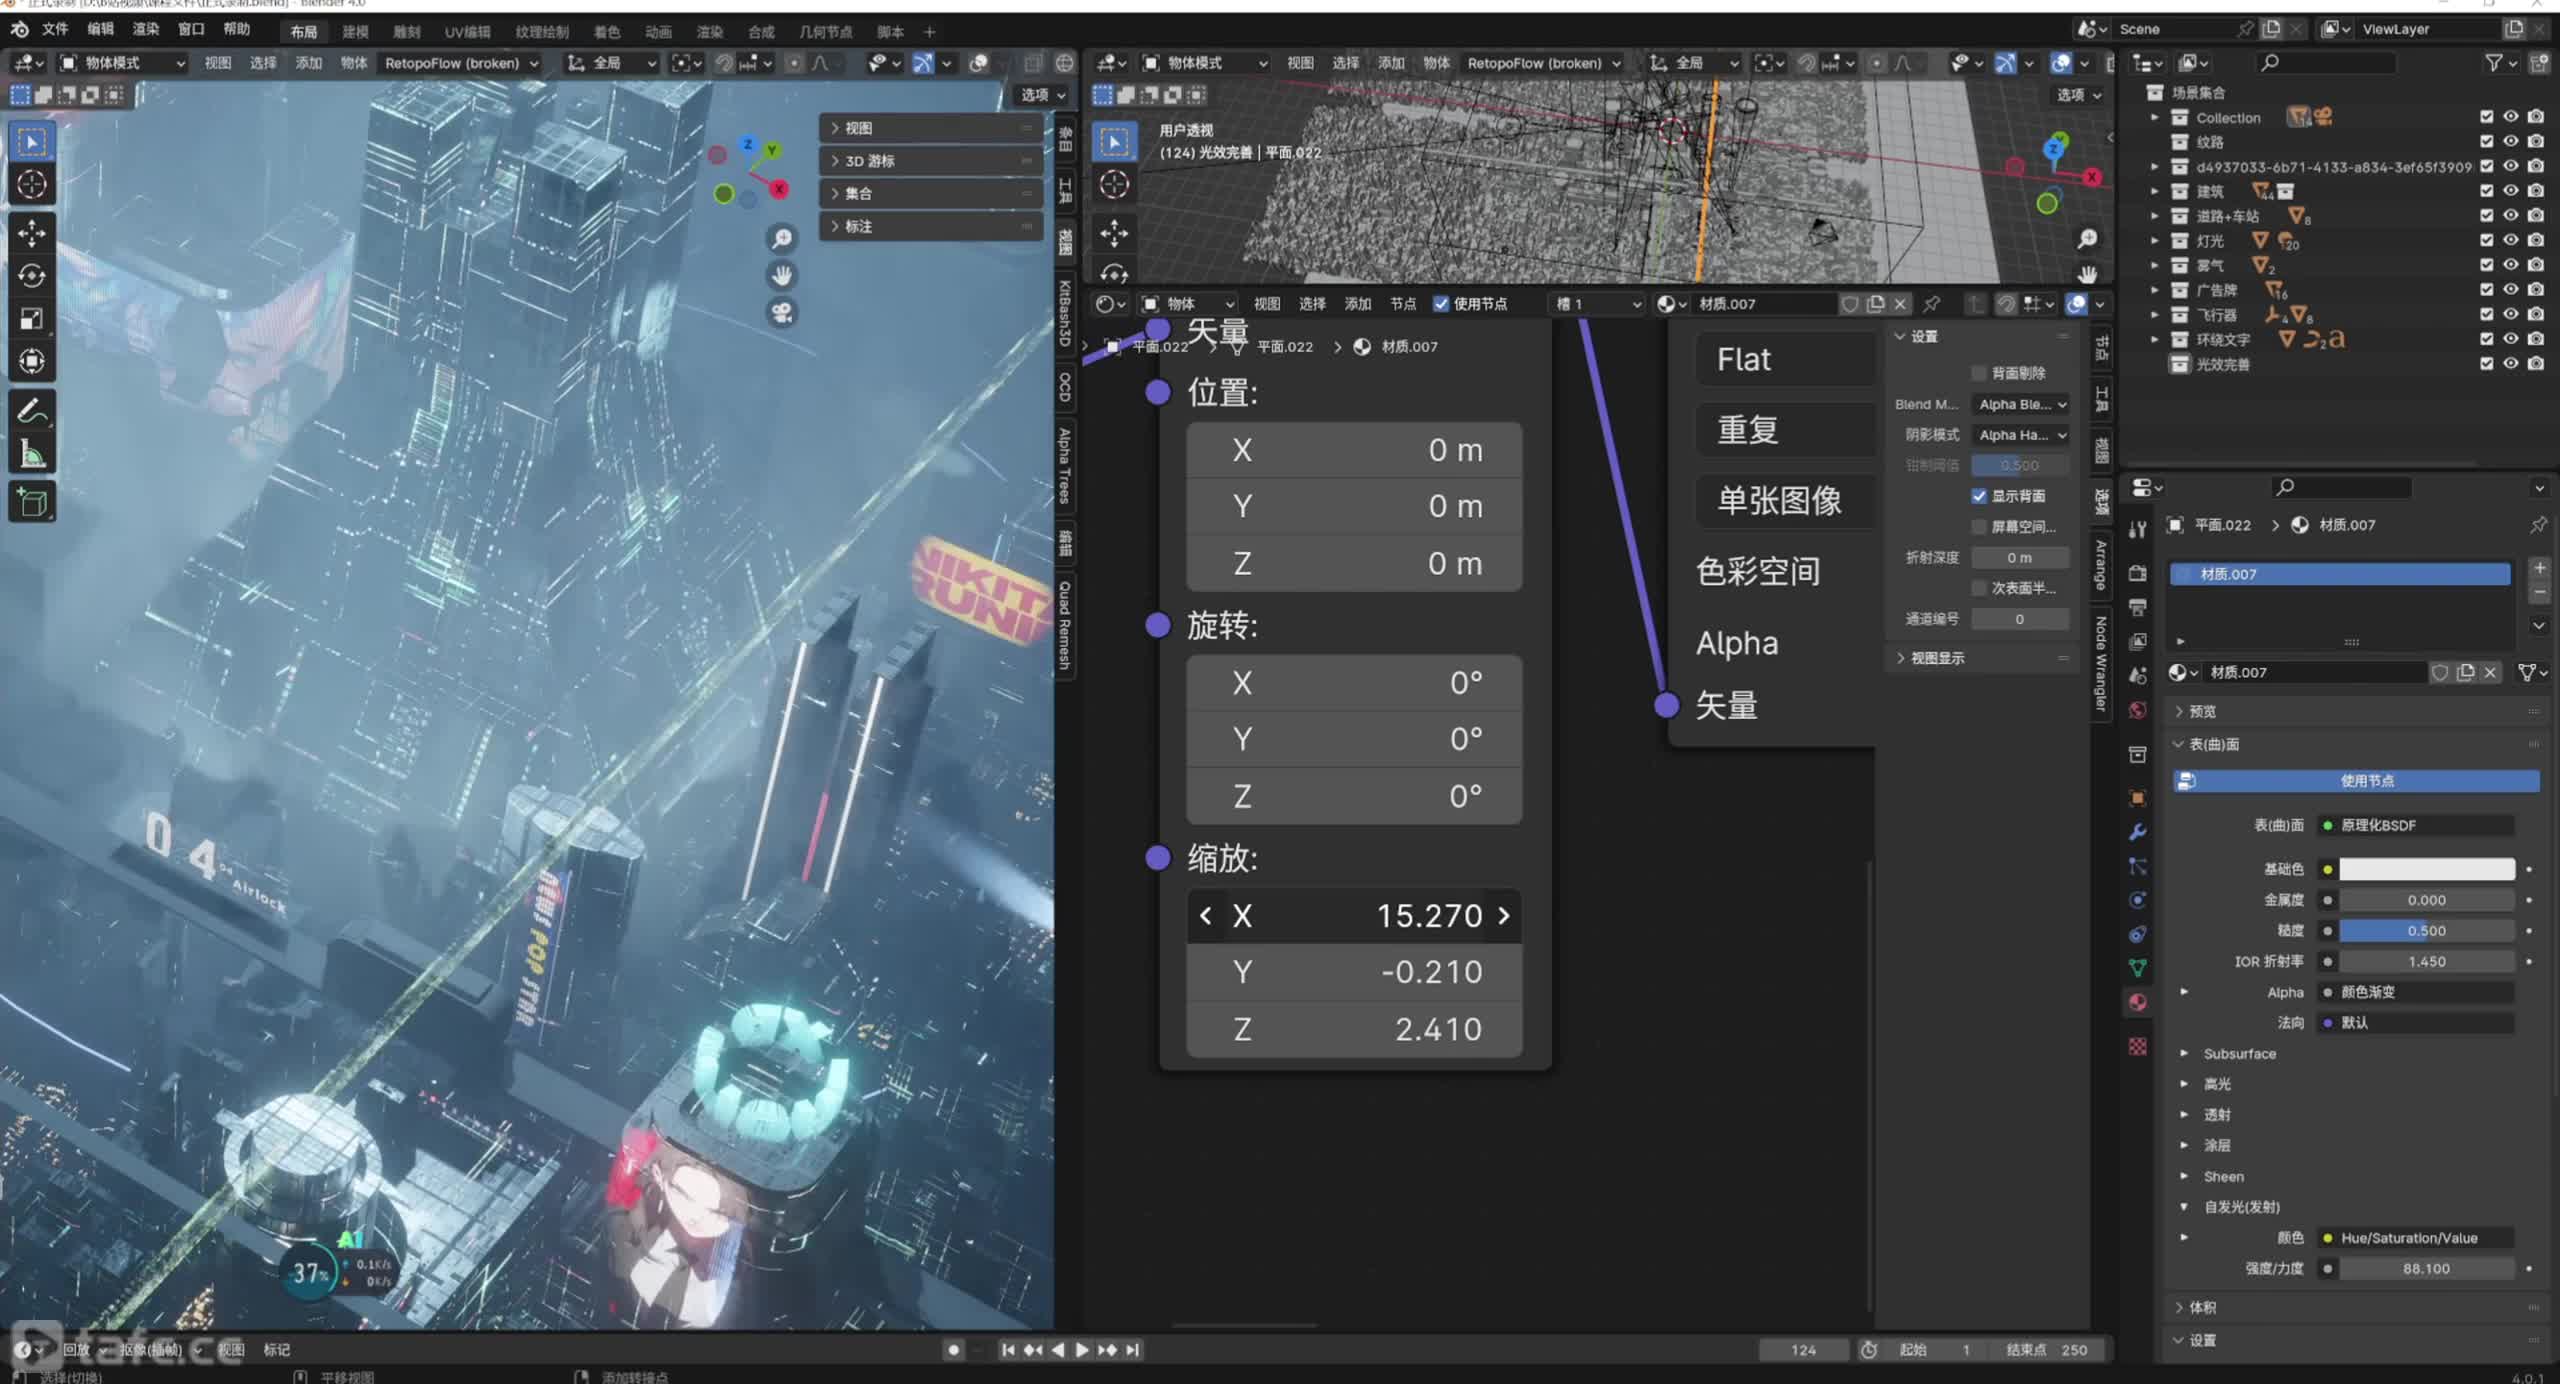Screen dimensions: 2560x1384
Task: Open the Output properties tab
Action: 2138,607
